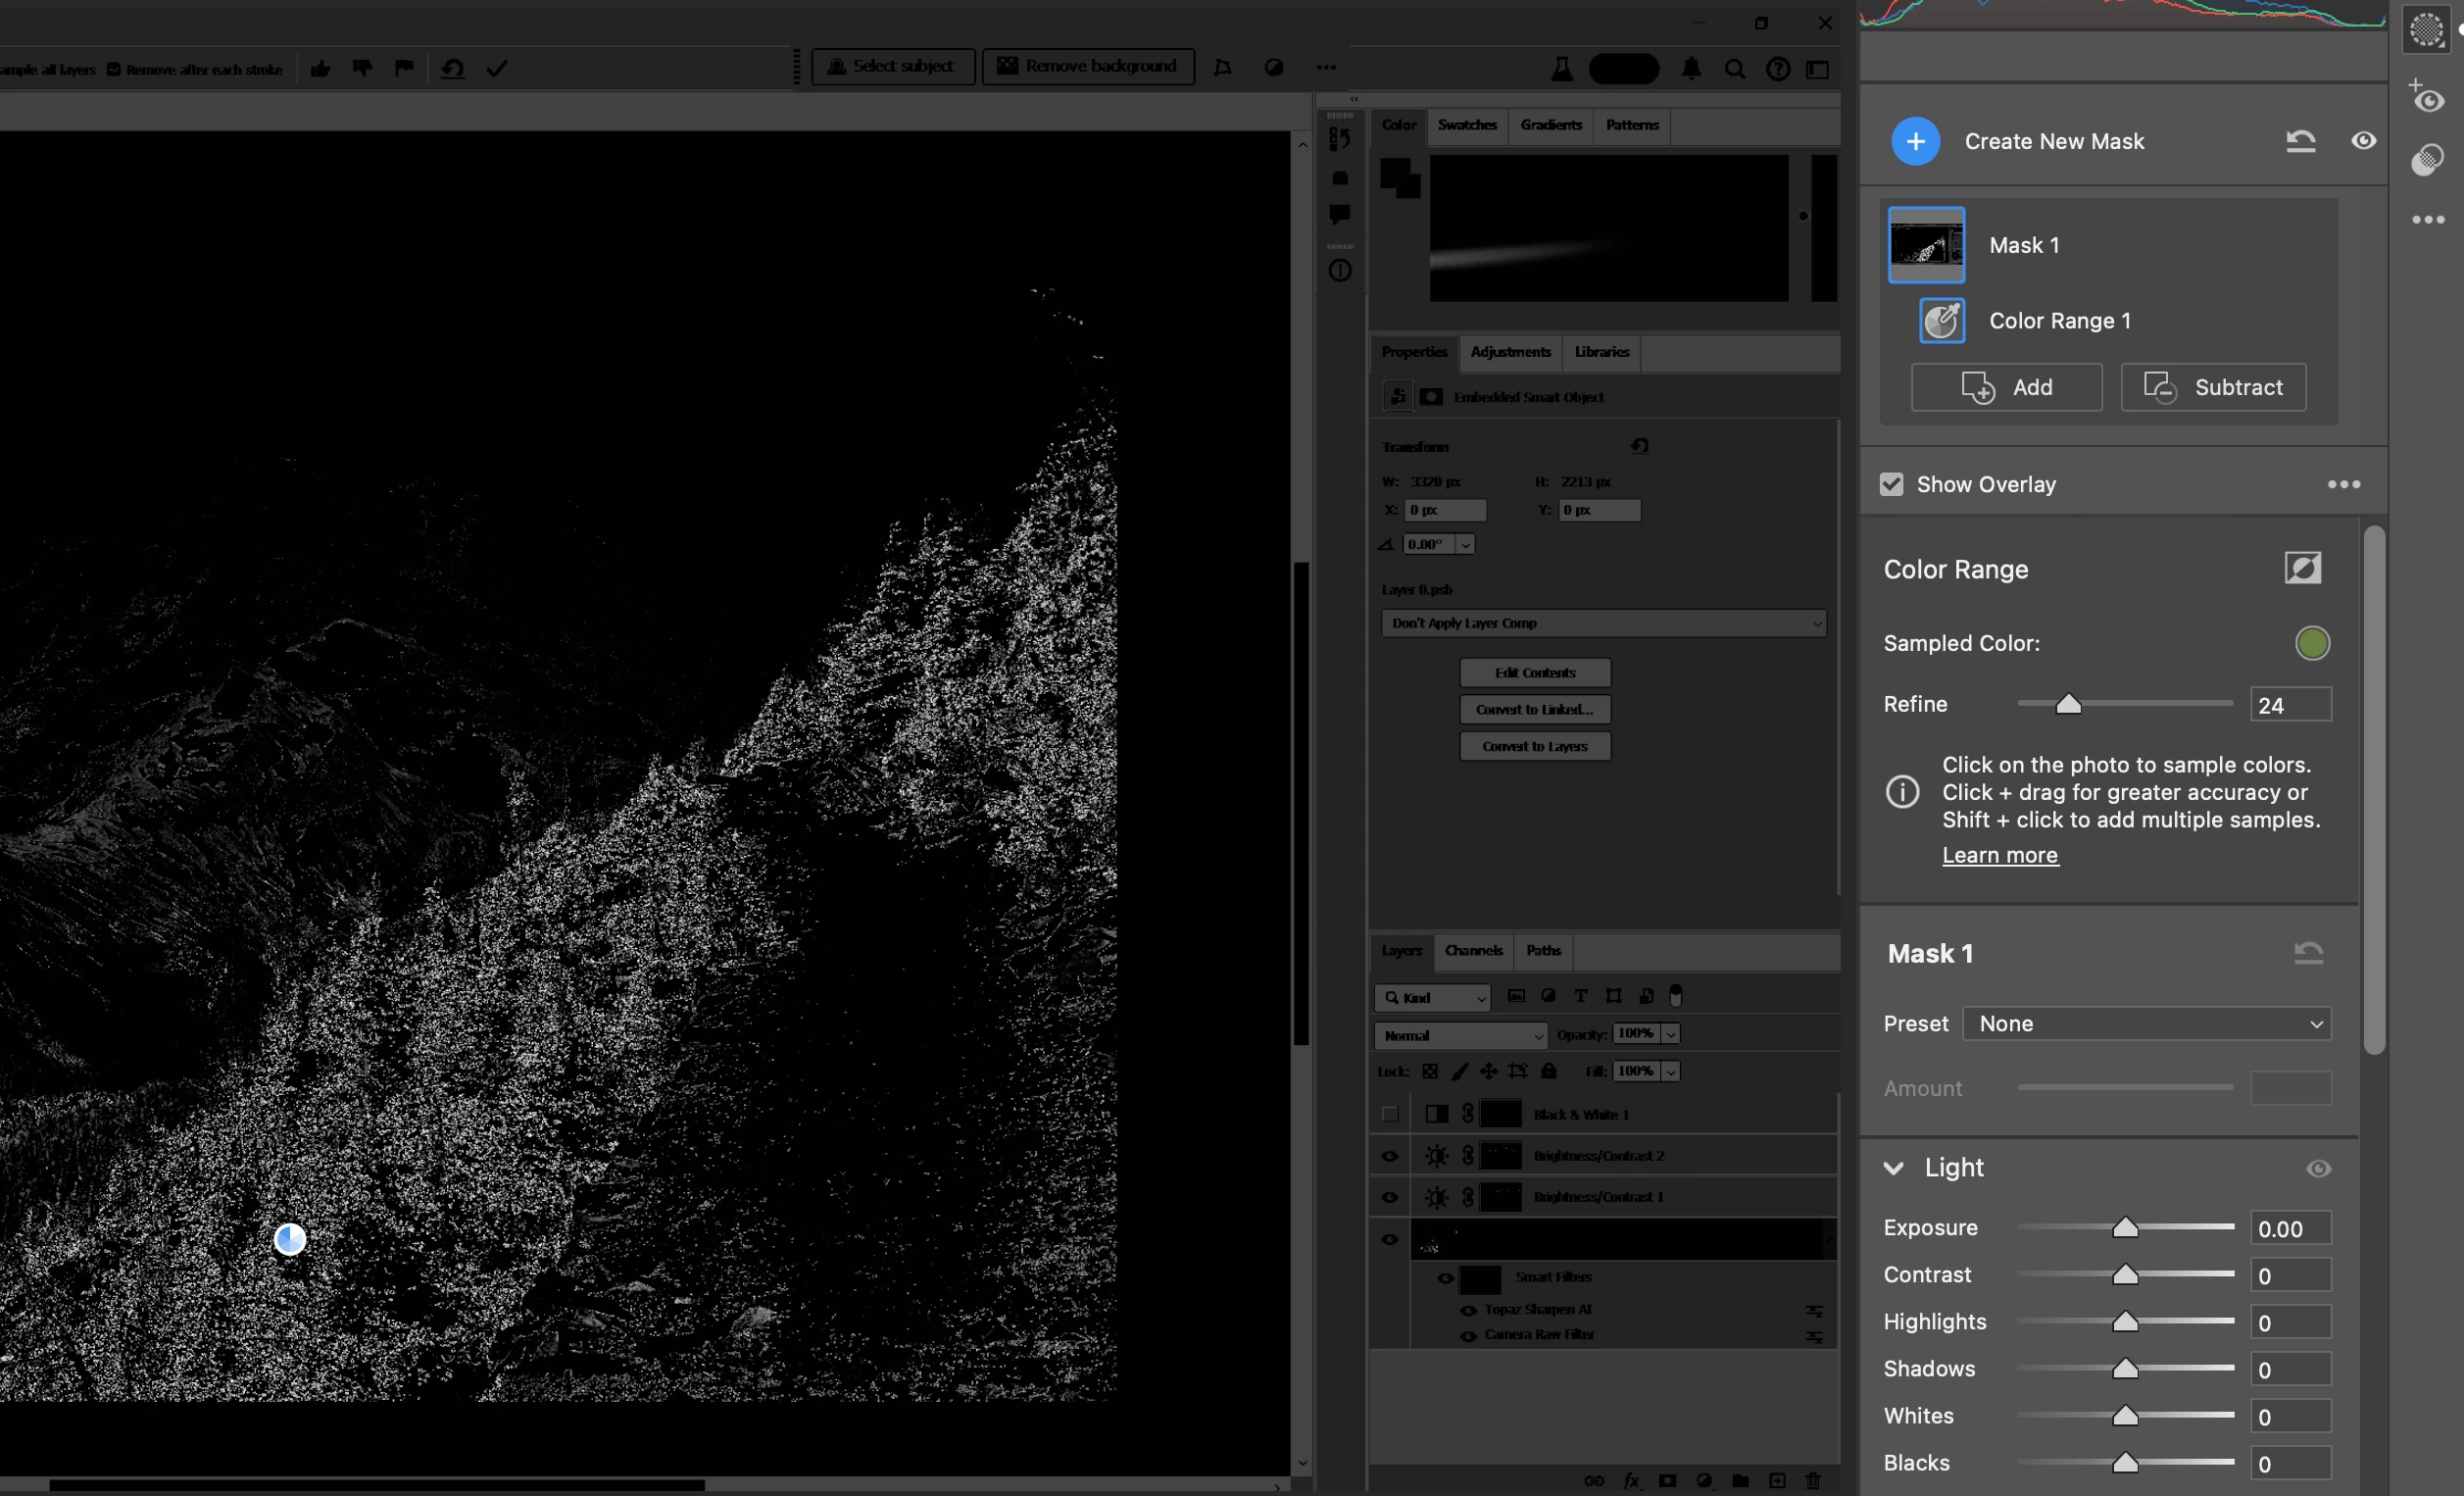Open the Preset None dropdown

[x=2147, y=1023]
